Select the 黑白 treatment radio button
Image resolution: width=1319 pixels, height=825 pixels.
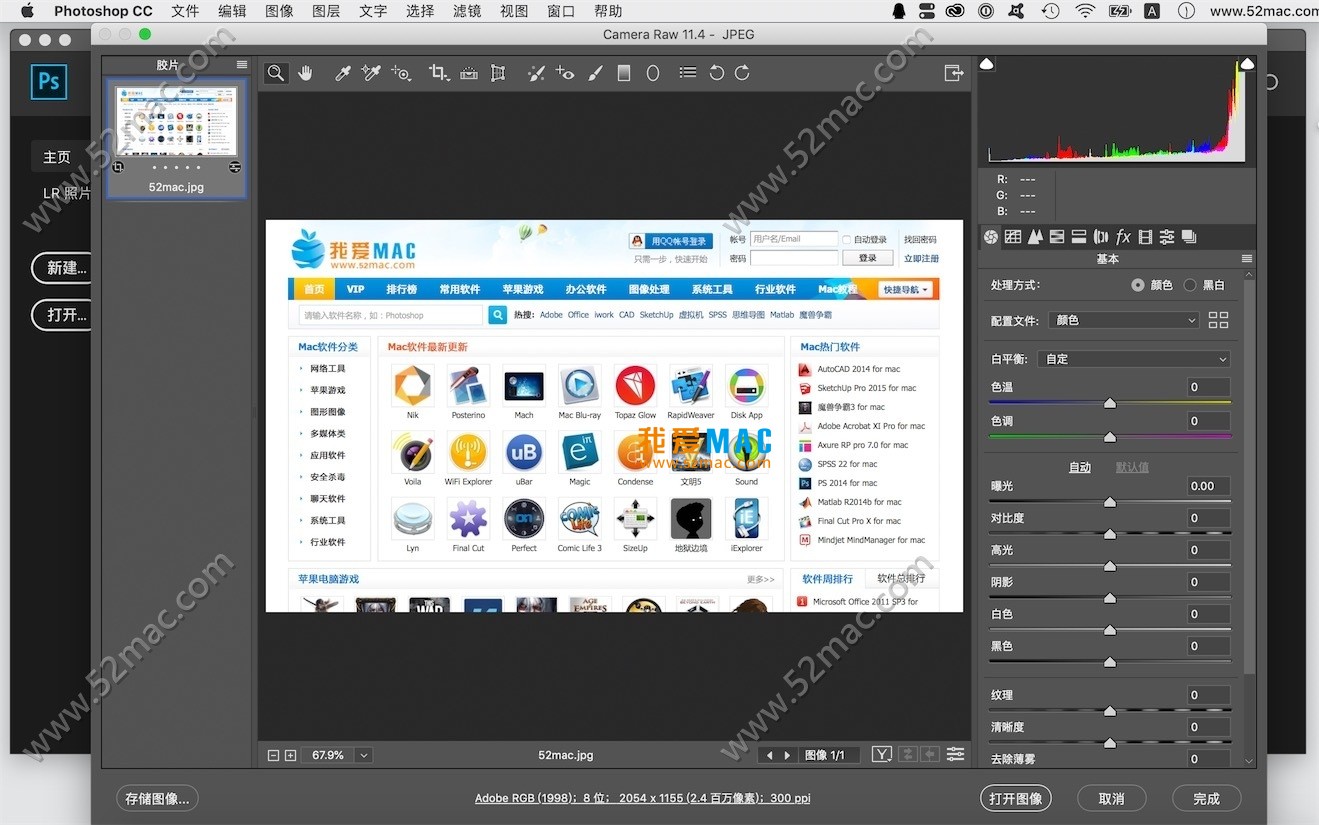pyautogui.click(x=1190, y=285)
